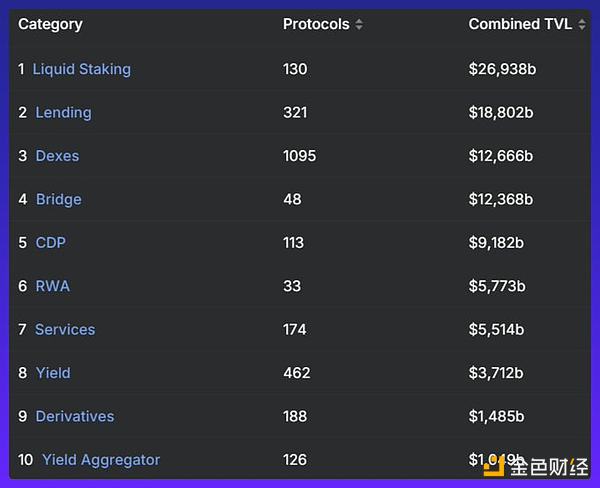This screenshot has height=488, width=600.
Task: Go to the Dexes category
Action: point(57,156)
